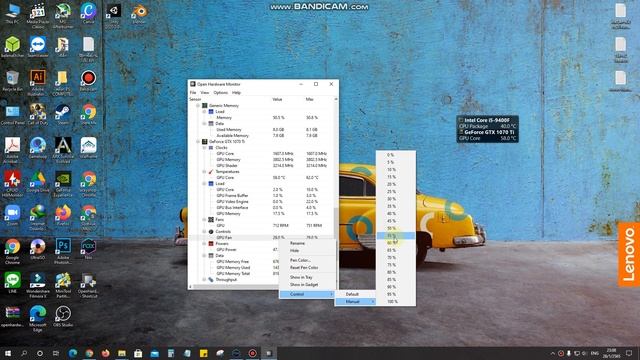Choose Reset Pen Color in context menu
Screen dimensions: 640x360
click(307, 268)
